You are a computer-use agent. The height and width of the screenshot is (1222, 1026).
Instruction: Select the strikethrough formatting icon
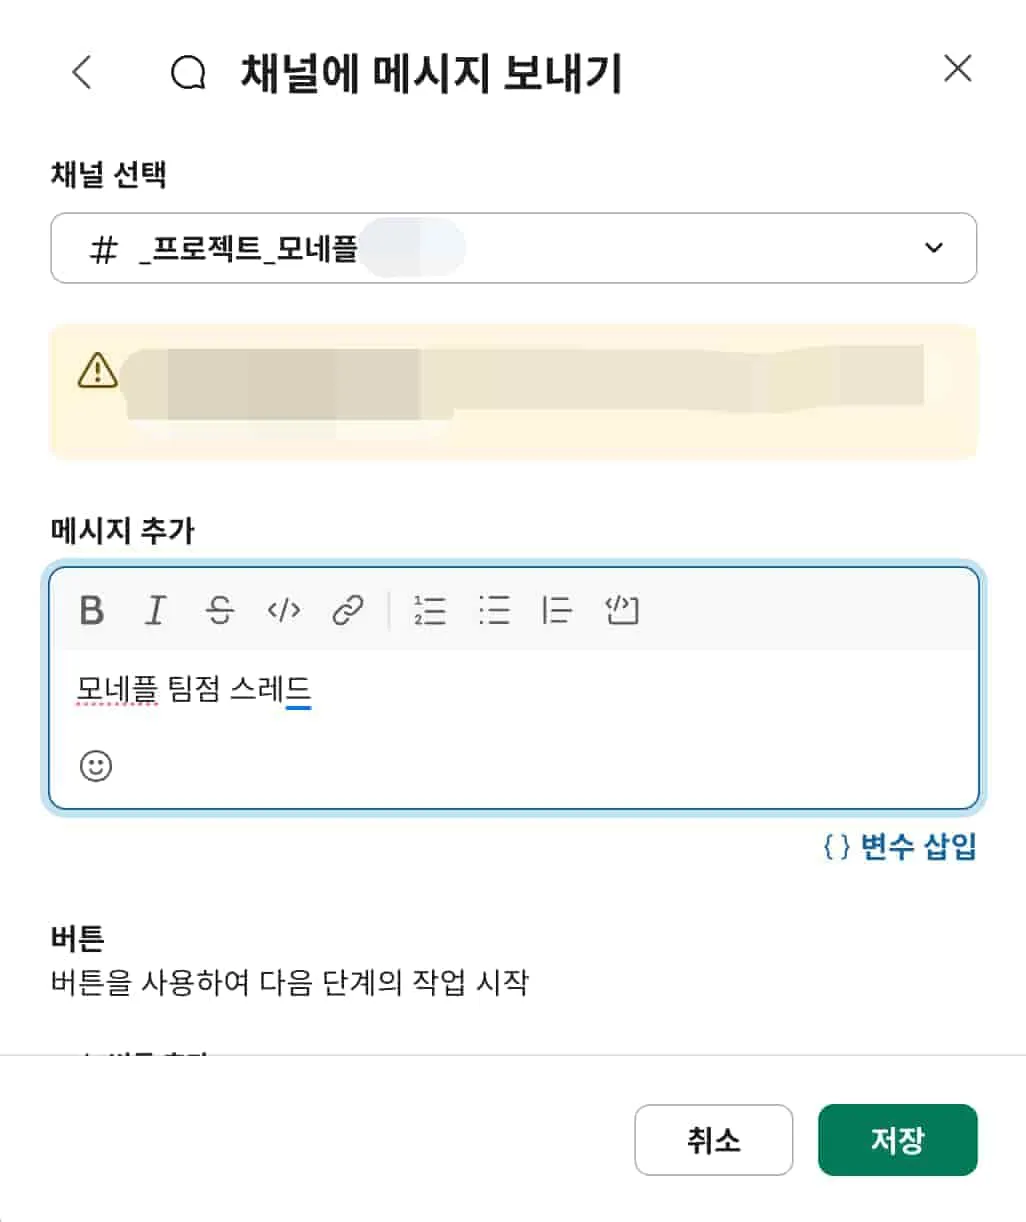pyautogui.click(x=219, y=611)
